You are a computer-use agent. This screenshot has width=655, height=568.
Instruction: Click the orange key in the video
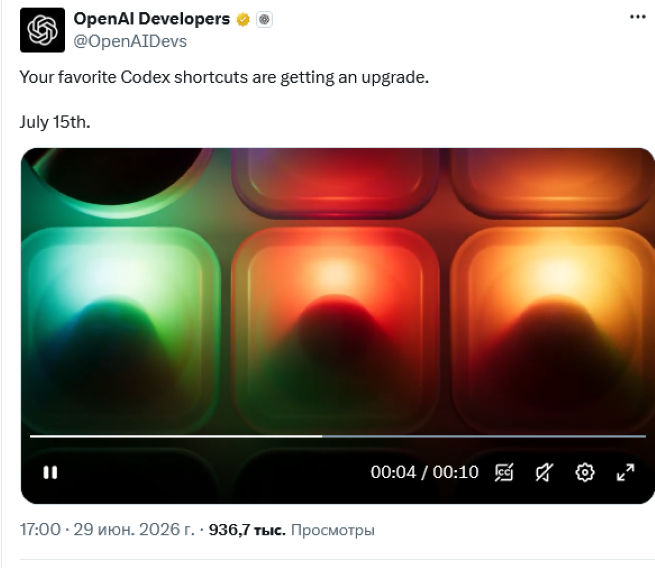click(x=553, y=330)
